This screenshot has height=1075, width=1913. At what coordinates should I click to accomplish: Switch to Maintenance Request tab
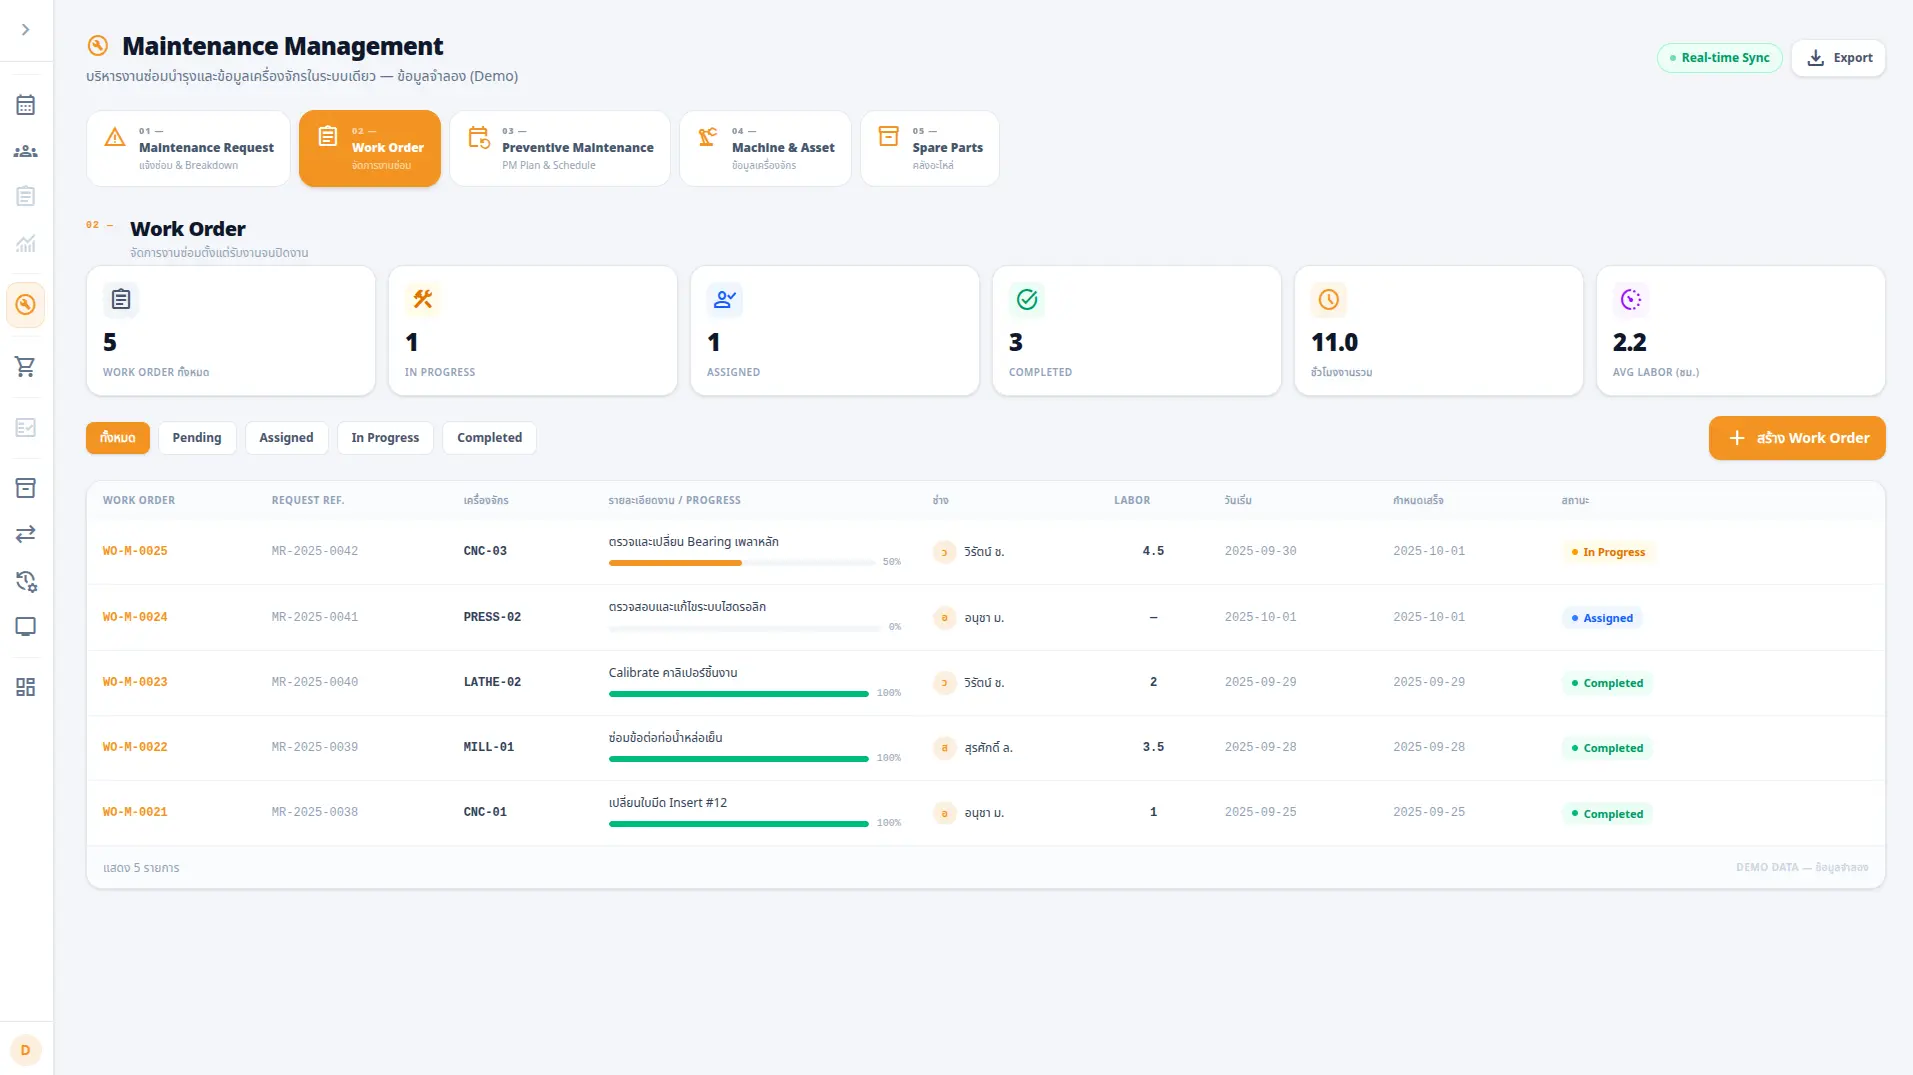pos(188,148)
